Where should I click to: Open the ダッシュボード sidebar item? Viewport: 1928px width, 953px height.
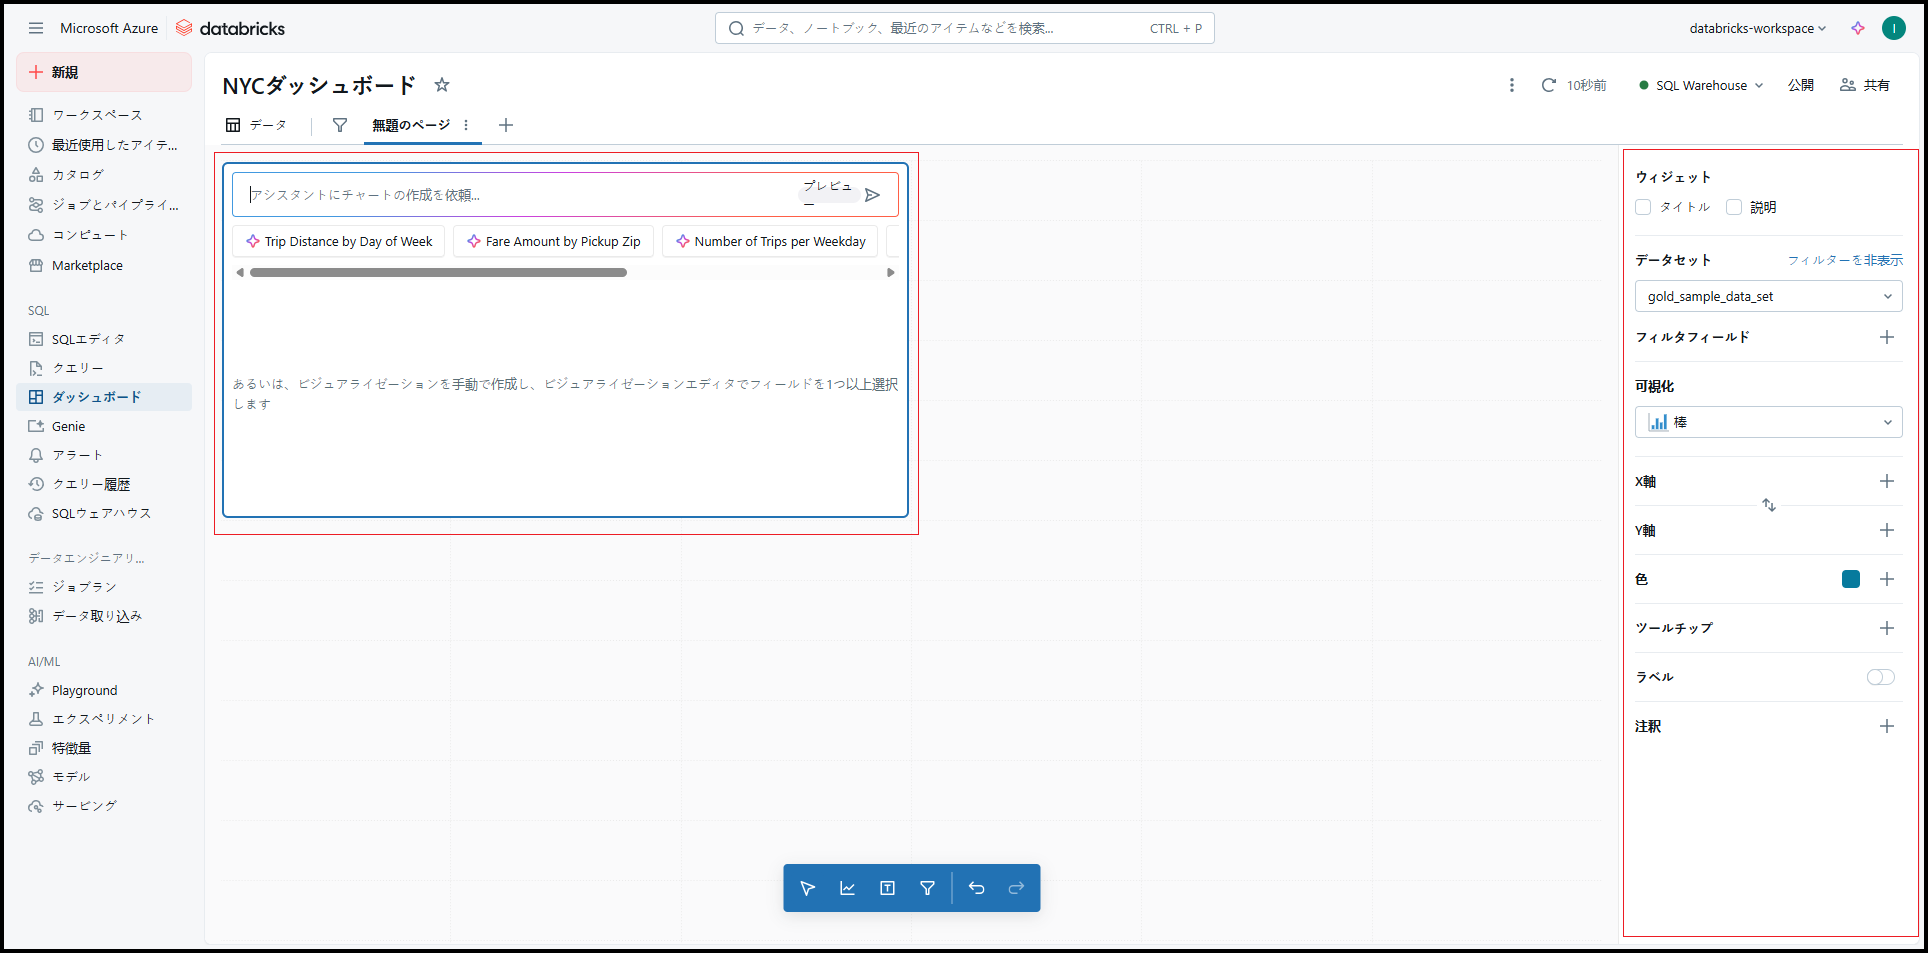pos(104,397)
